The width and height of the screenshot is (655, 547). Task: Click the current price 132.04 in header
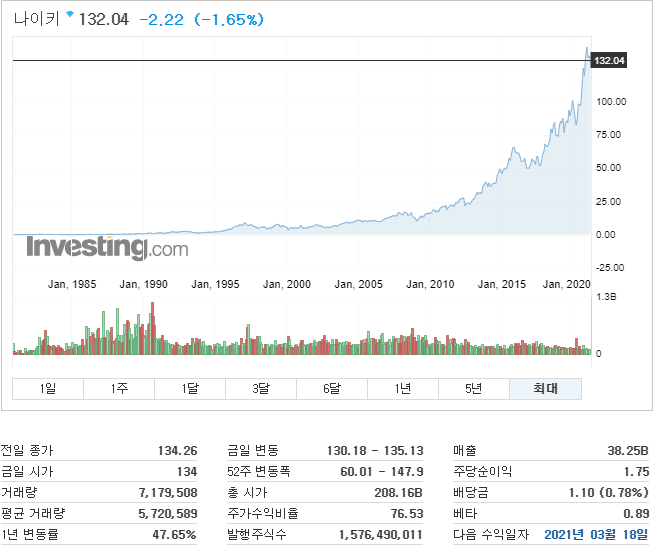tap(104, 19)
